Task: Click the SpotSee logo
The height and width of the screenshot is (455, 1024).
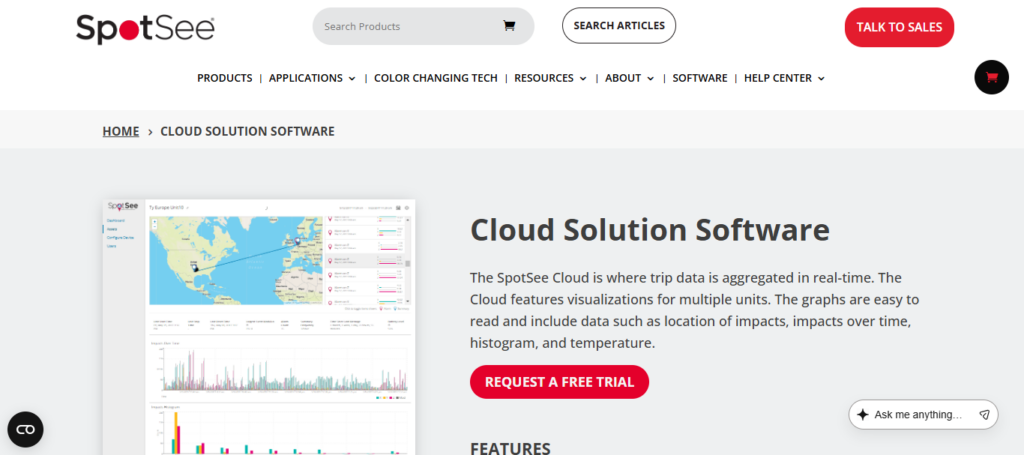Action: tap(145, 28)
